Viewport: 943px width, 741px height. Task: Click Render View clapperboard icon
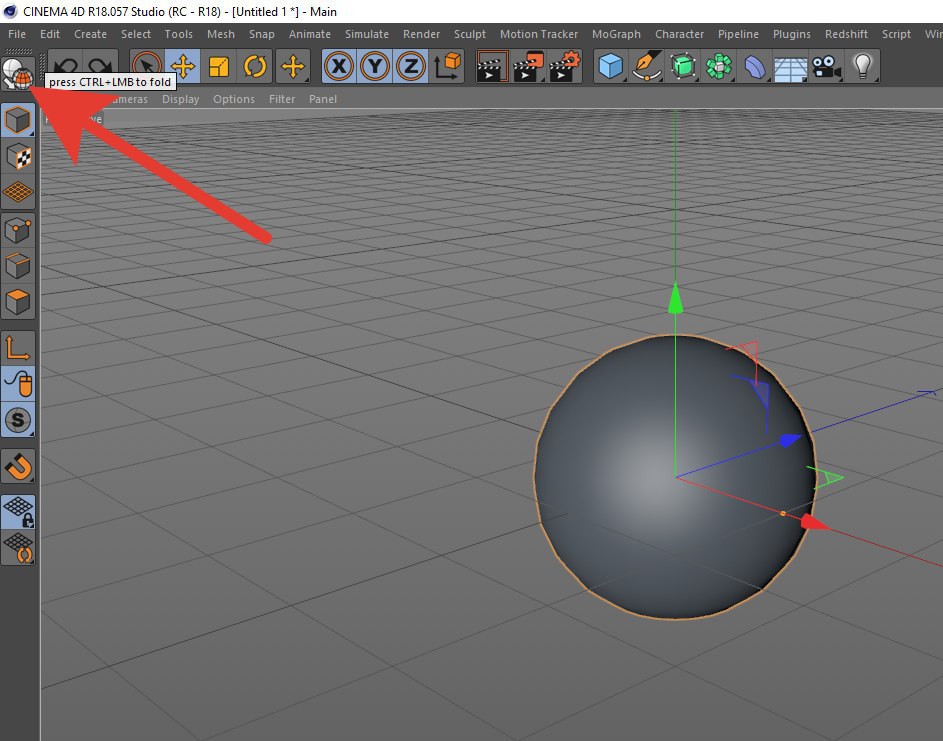point(493,66)
